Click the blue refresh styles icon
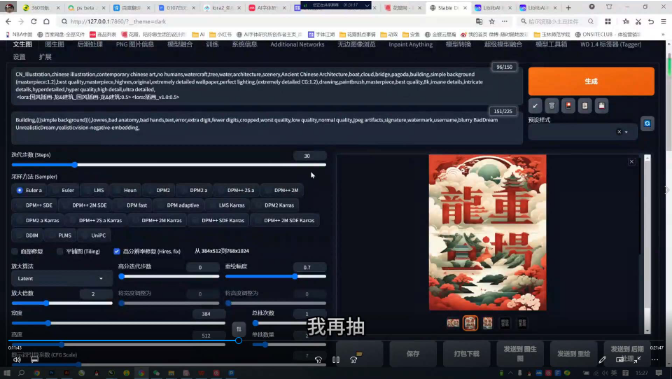 pos(647,123)
